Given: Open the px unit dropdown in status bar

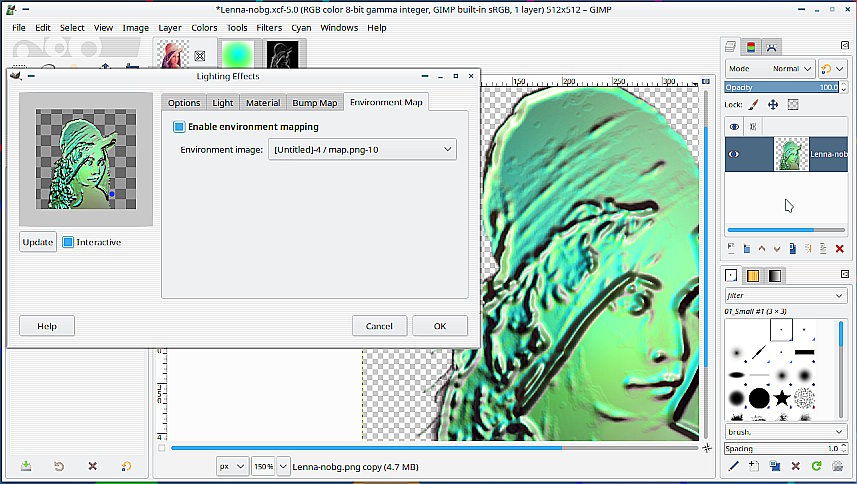Looking at the screenshot, I should [x=232, y=467].
